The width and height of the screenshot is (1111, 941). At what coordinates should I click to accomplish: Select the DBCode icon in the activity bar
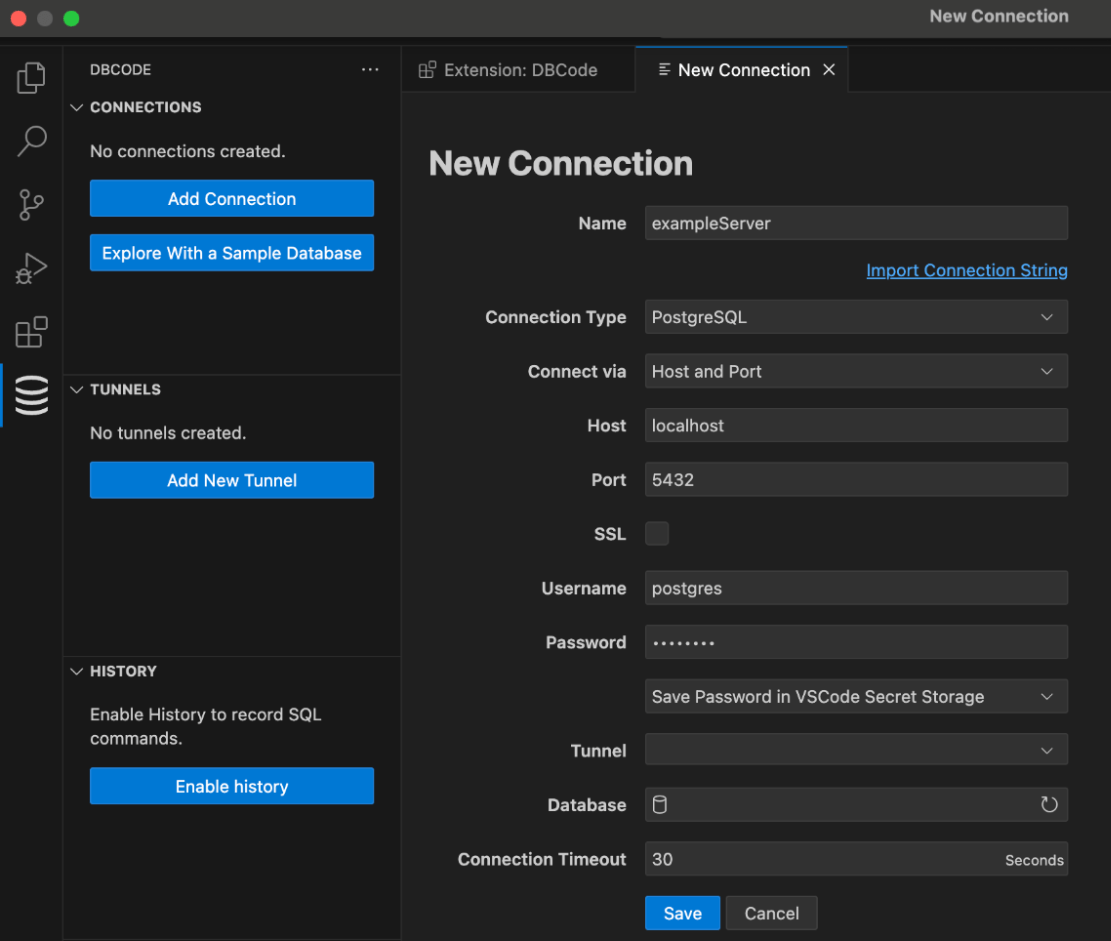click(31, 395)
